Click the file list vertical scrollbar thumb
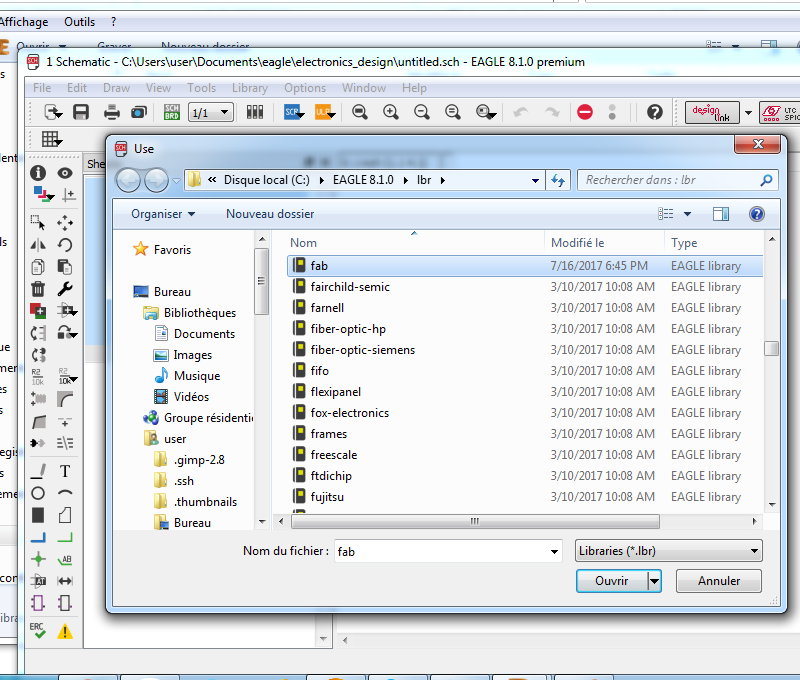The image size is (800, 680). 771,348
